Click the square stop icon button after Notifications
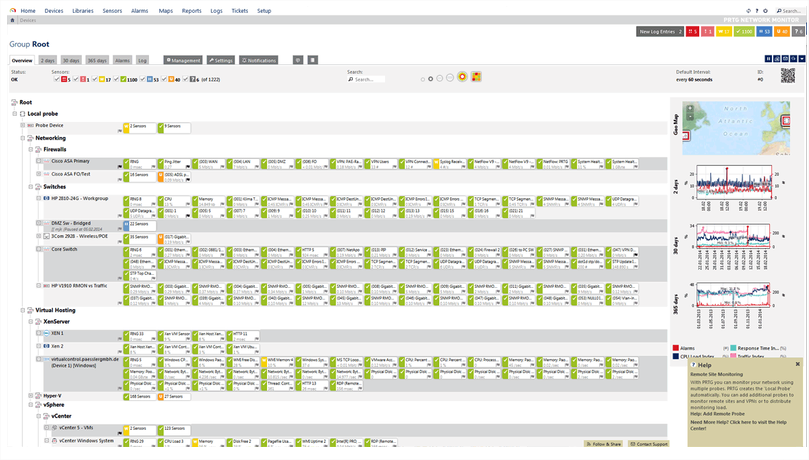Image resolution: width=809 pixels, height=460 pixels. (x=313, y=60)
